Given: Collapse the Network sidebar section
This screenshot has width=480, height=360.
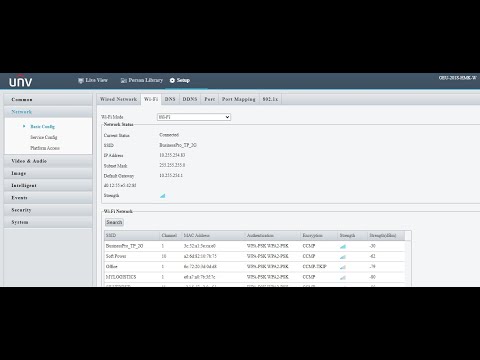Looking at the screenshot, I should coord(48,112).
